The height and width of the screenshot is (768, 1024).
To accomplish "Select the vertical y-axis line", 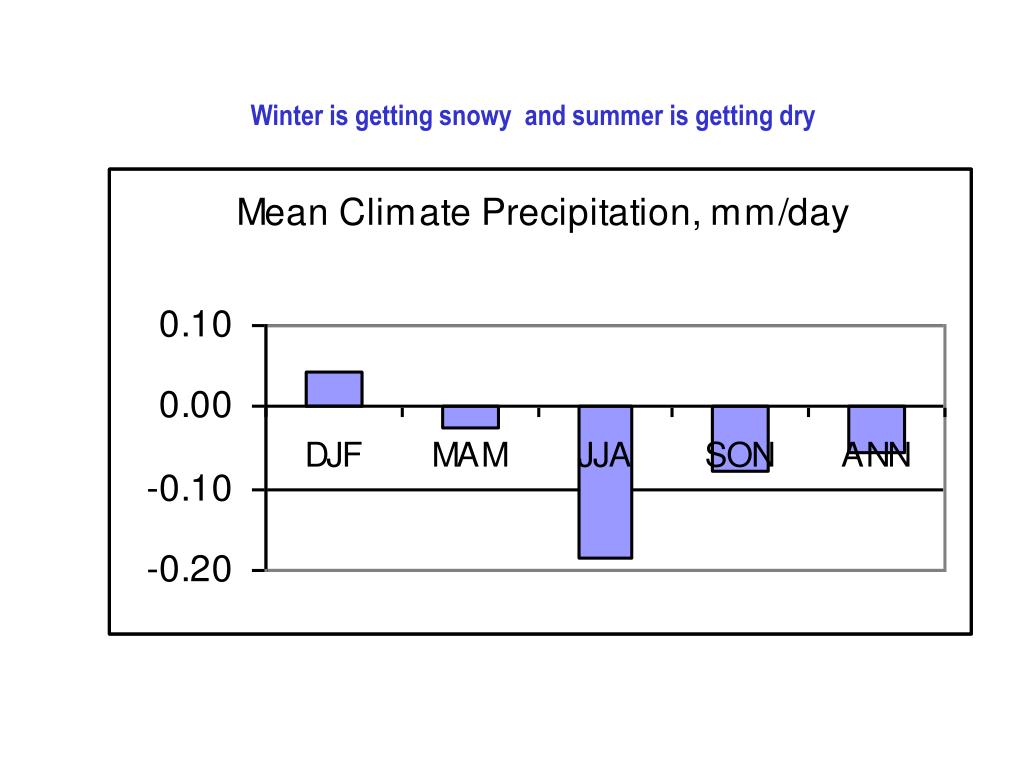I will click(x=266, y=447).
